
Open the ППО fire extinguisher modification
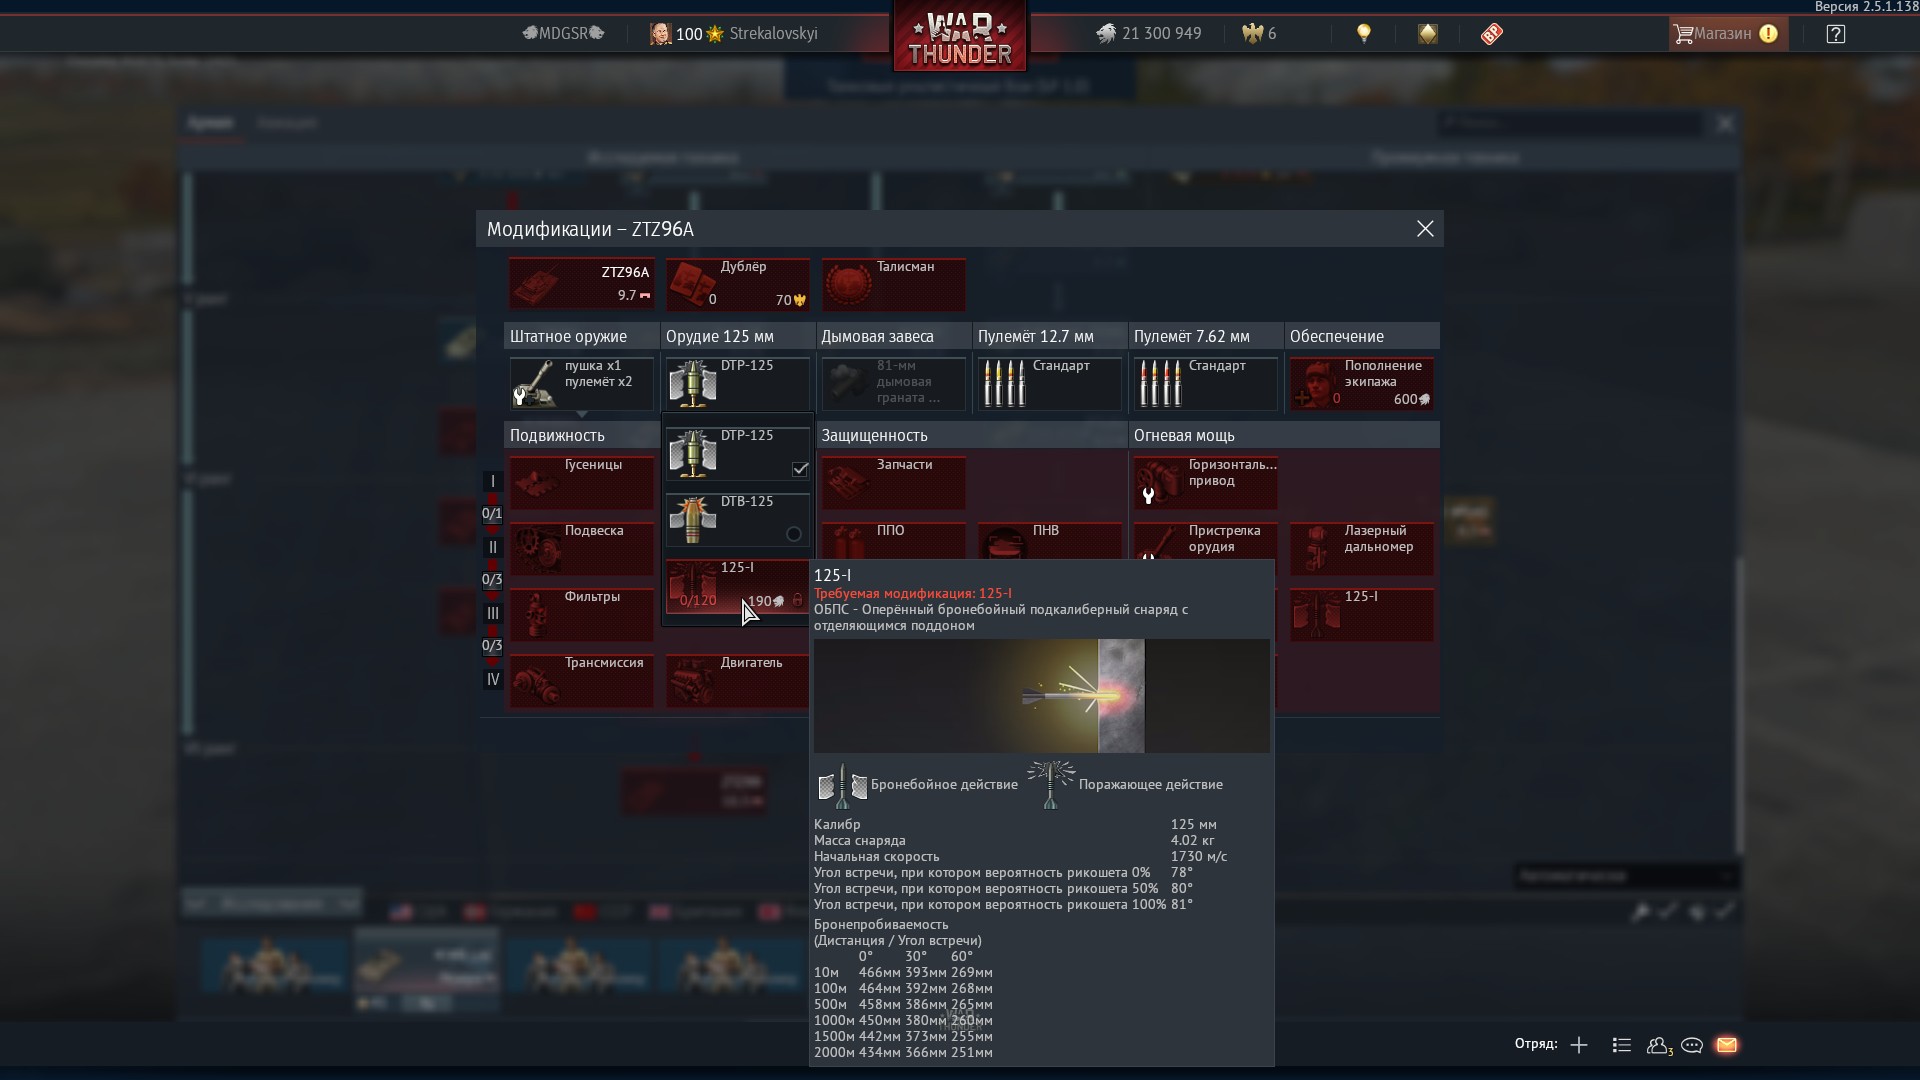point(894,541)
